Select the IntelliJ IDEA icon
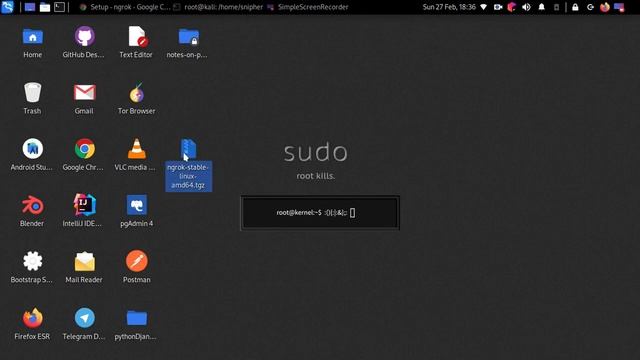The image size is (640, 360). click(x=84, y=211)
